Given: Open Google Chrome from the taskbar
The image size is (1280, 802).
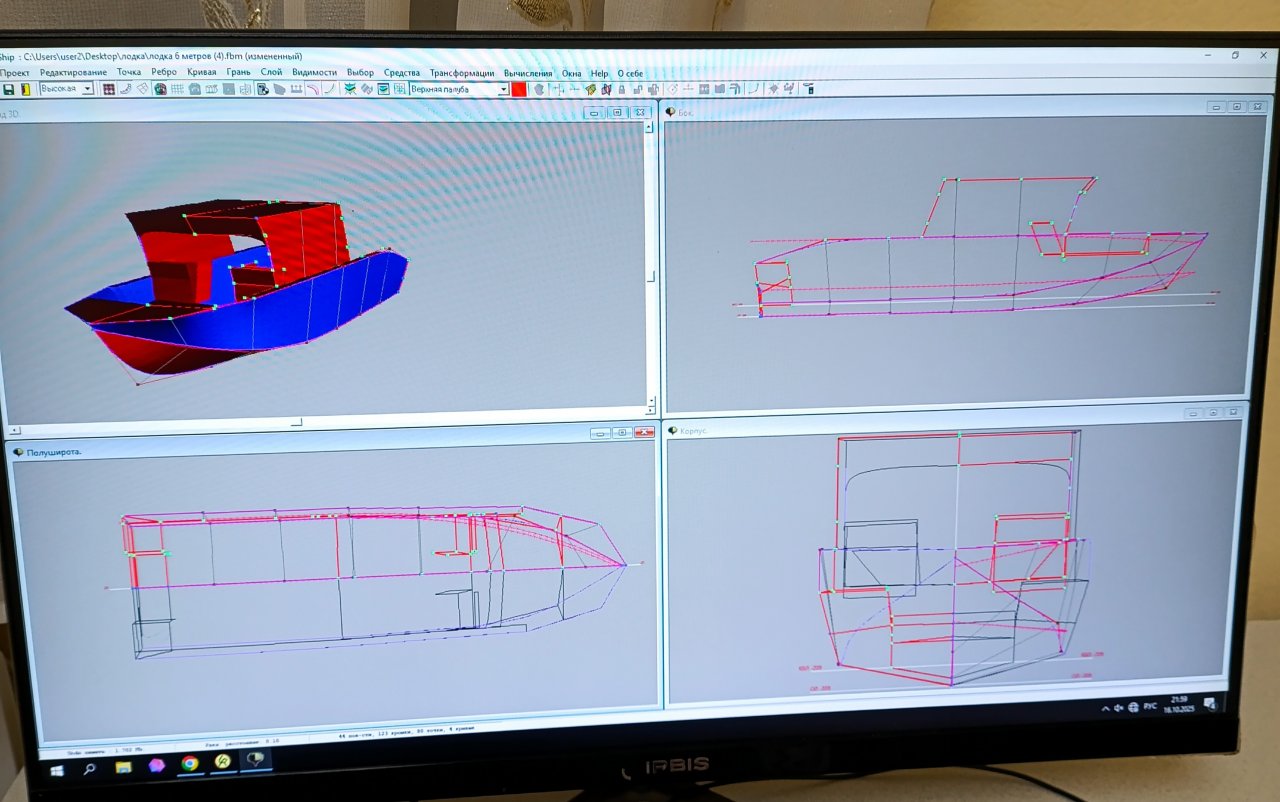Looking at the screenshot, I should tap(189, 763).
